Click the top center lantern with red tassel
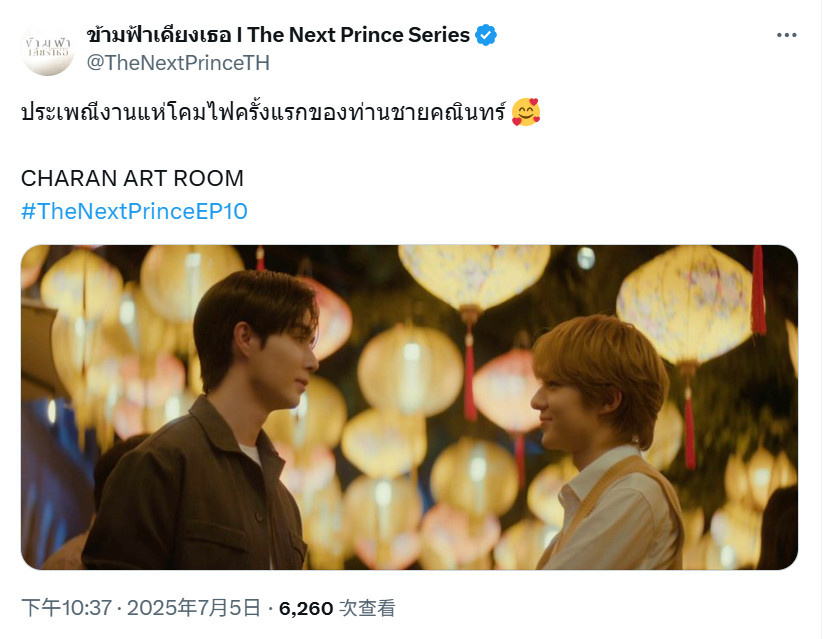The width and height of the screenshot is (830, 639). coord(474,296)
